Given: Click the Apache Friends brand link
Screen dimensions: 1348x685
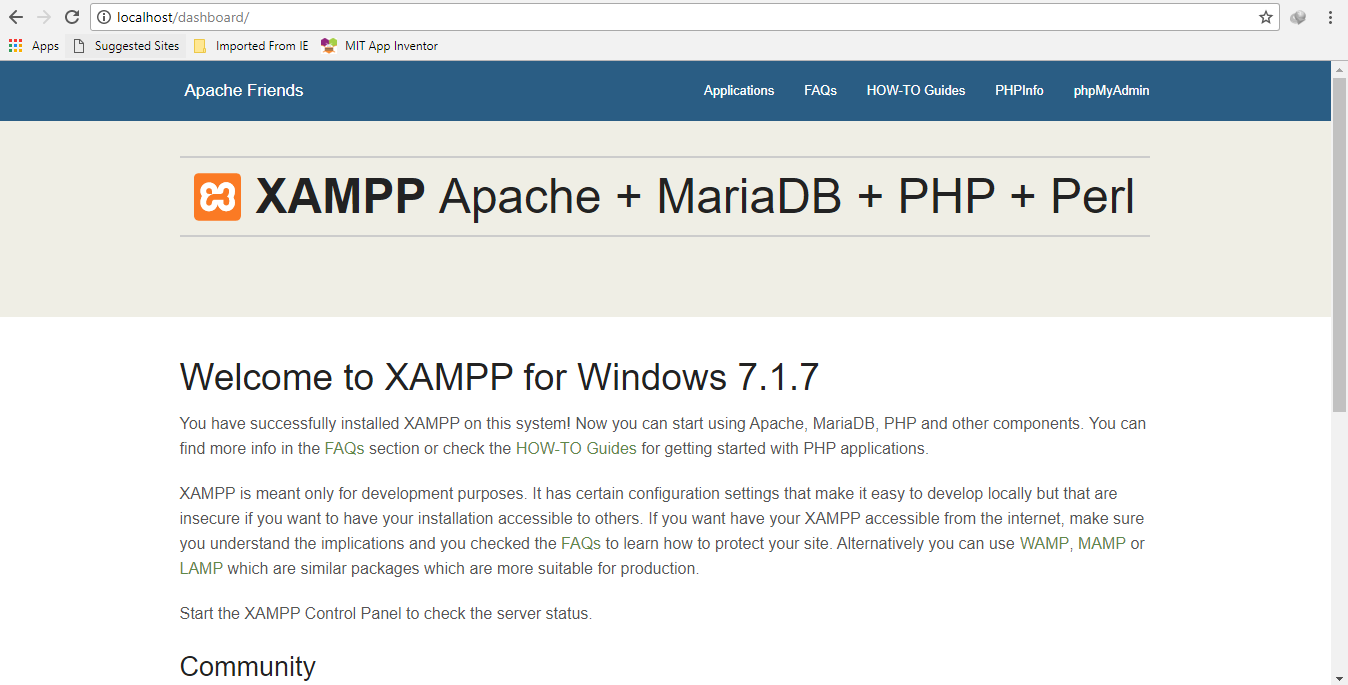Looking at the screenshot, I should pyautogui.click(x=244, y=90).
